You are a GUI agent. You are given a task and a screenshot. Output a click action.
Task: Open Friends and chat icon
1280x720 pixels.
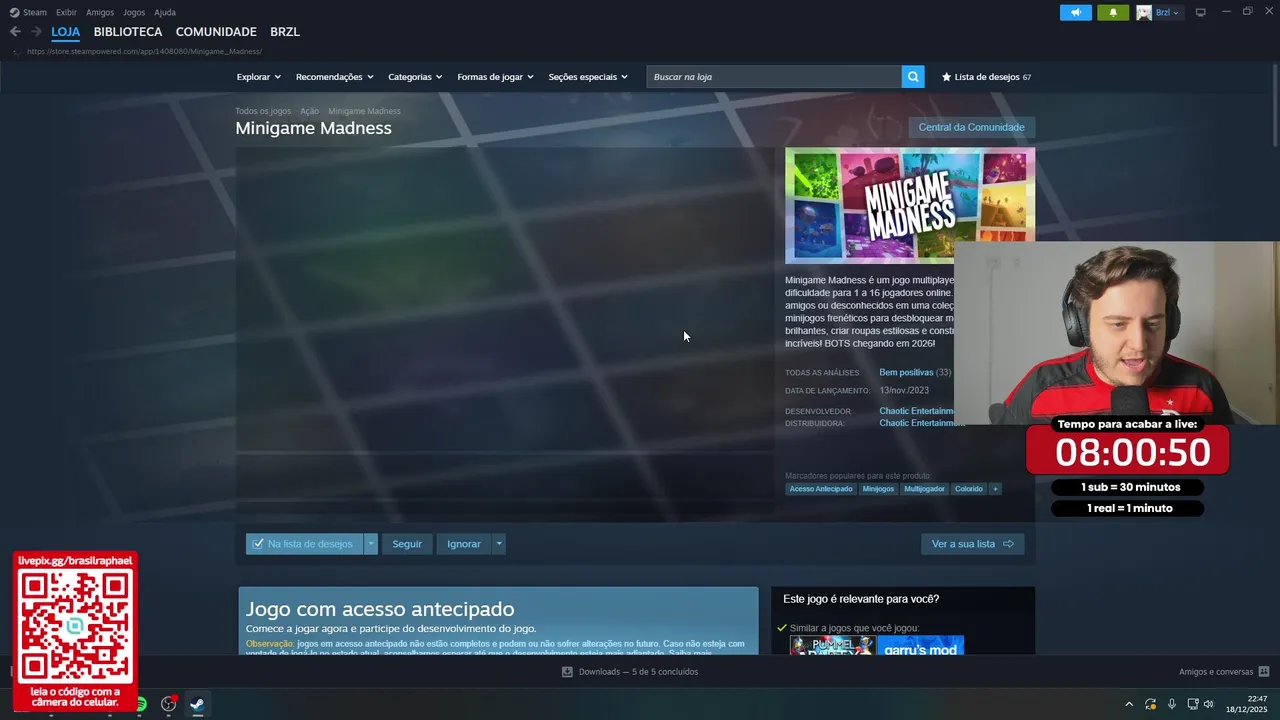point(1264,672)
